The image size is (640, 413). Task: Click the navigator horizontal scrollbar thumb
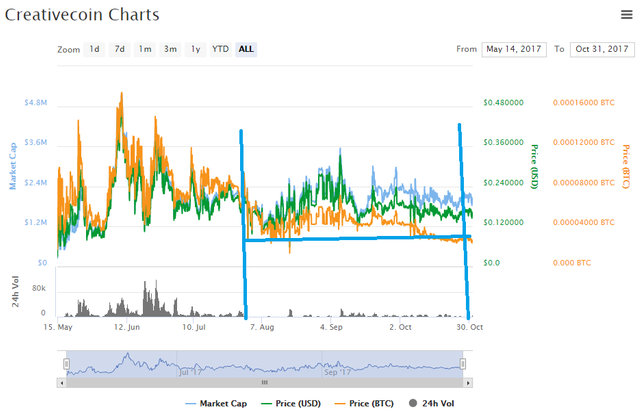(265, 383)
